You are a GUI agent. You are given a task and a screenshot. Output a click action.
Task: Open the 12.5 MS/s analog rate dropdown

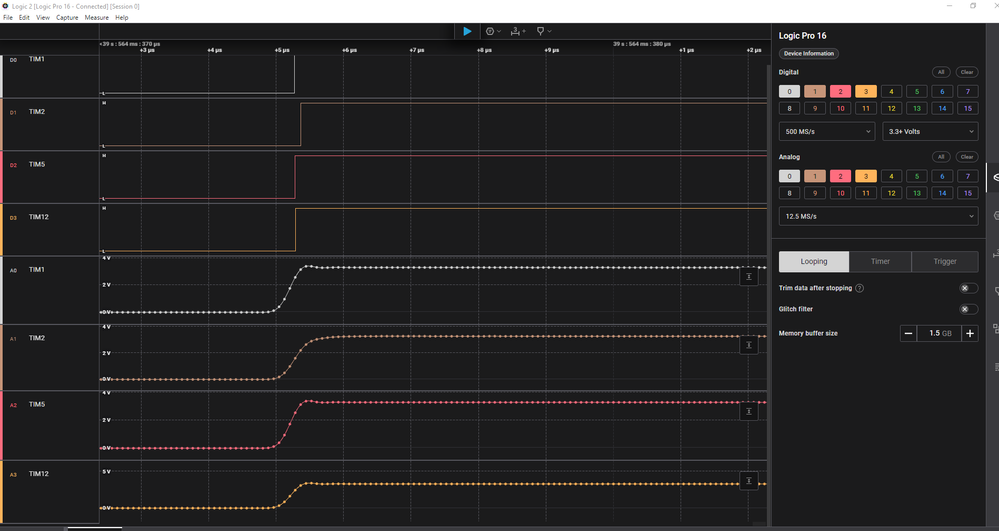[878, 216]
